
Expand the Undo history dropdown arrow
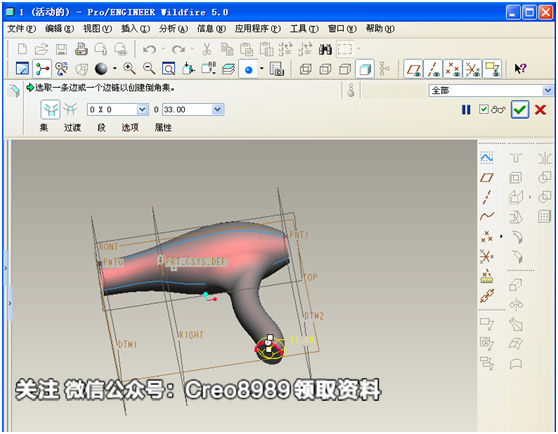point(163,49)
